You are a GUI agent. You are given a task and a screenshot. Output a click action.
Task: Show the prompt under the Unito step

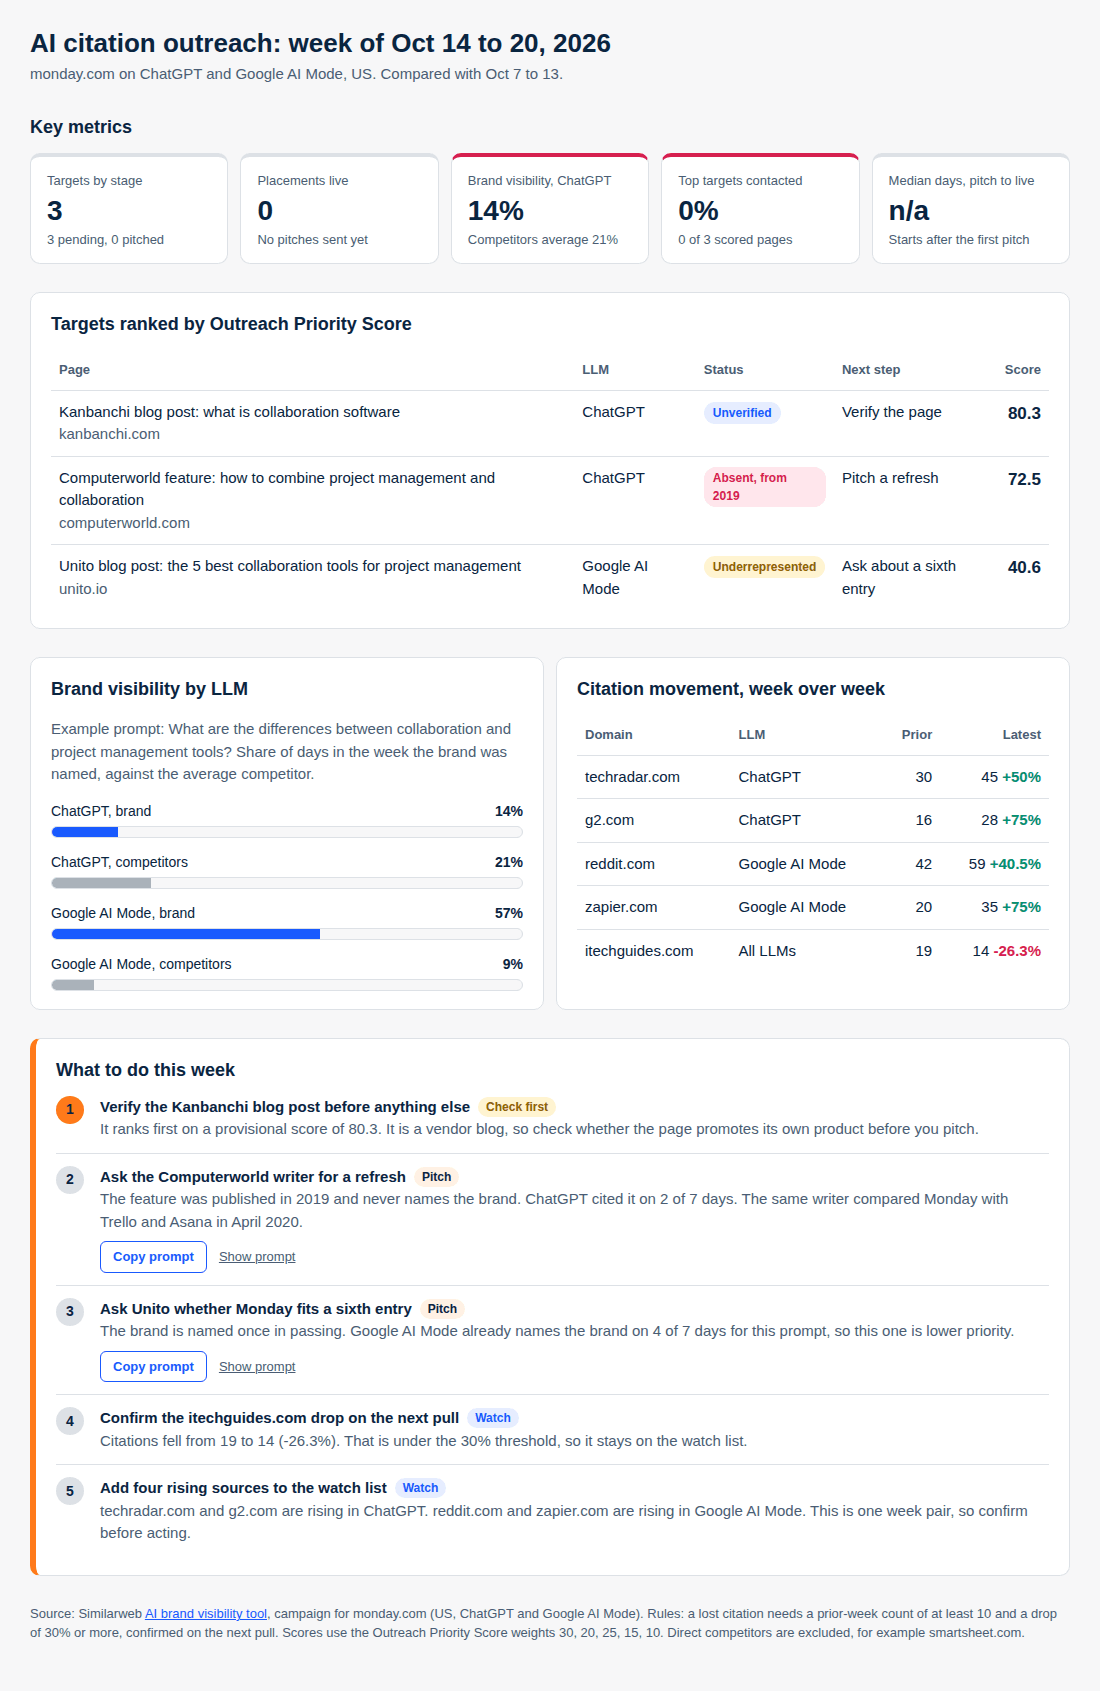(x=257, y=1367)
